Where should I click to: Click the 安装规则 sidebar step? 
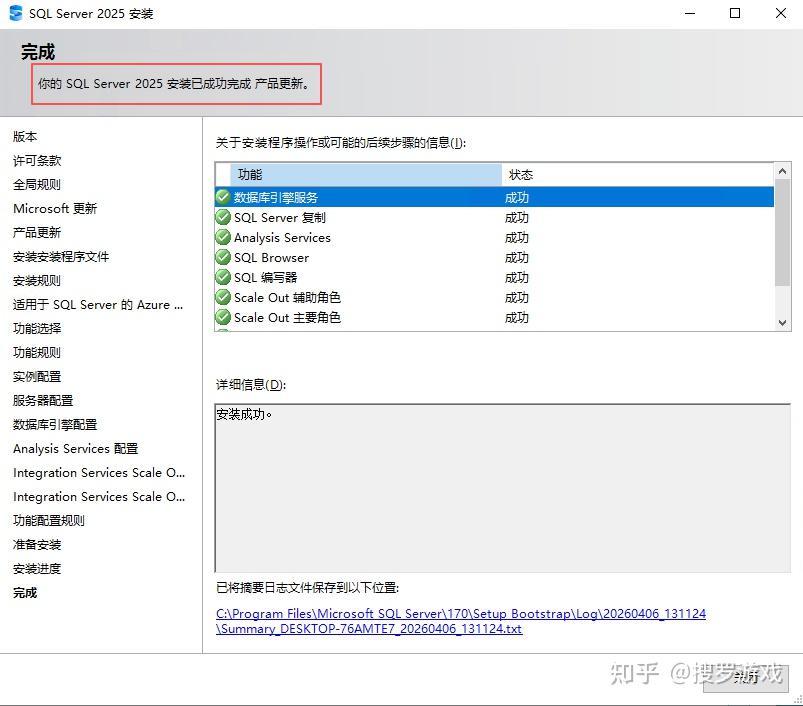tap(37, 281)
